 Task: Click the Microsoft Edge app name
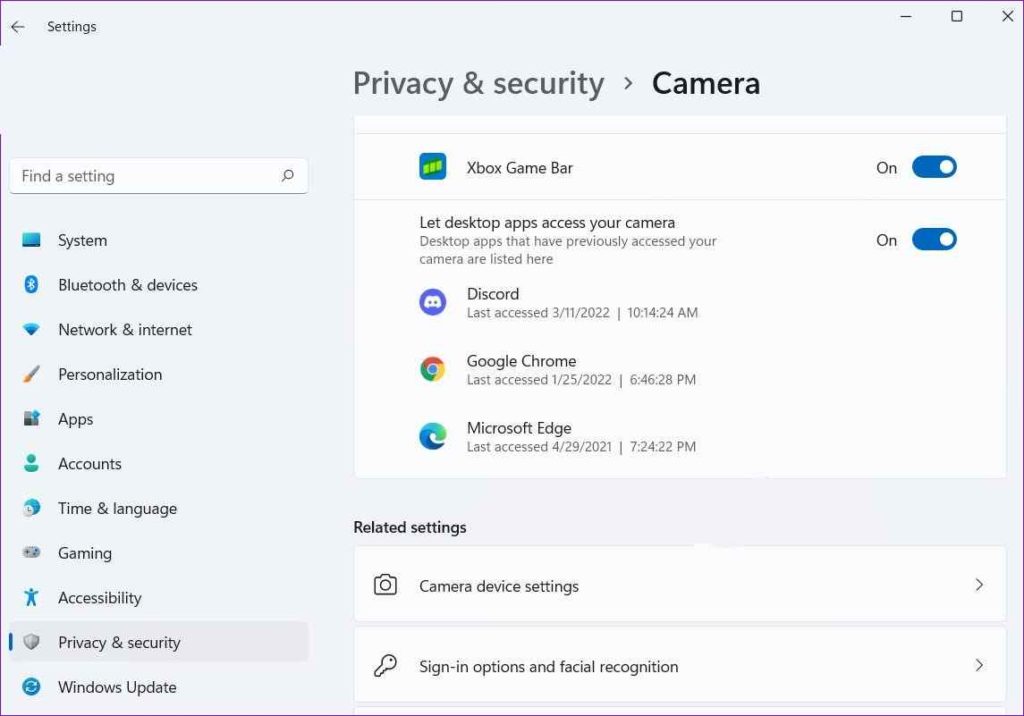[x=519, y=428]
